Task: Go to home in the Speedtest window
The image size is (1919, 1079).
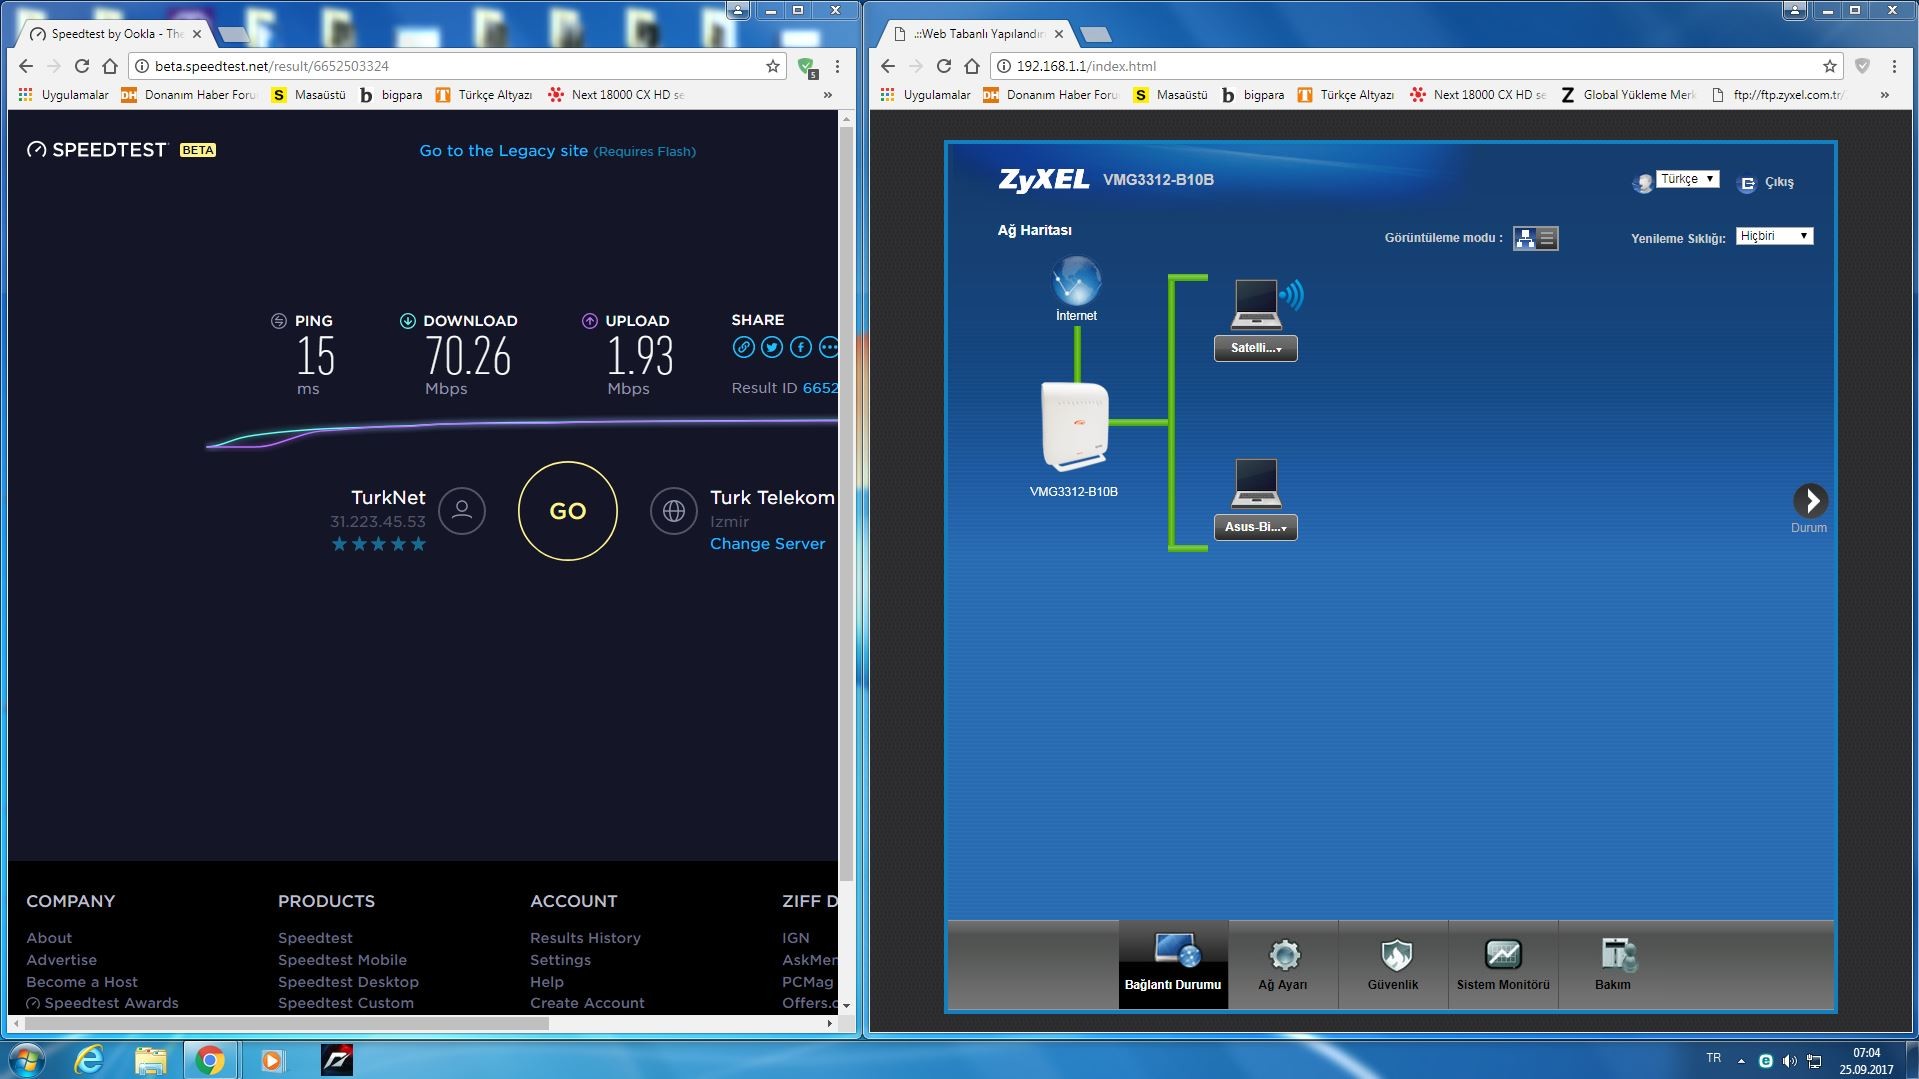Action: click(110, 66)
